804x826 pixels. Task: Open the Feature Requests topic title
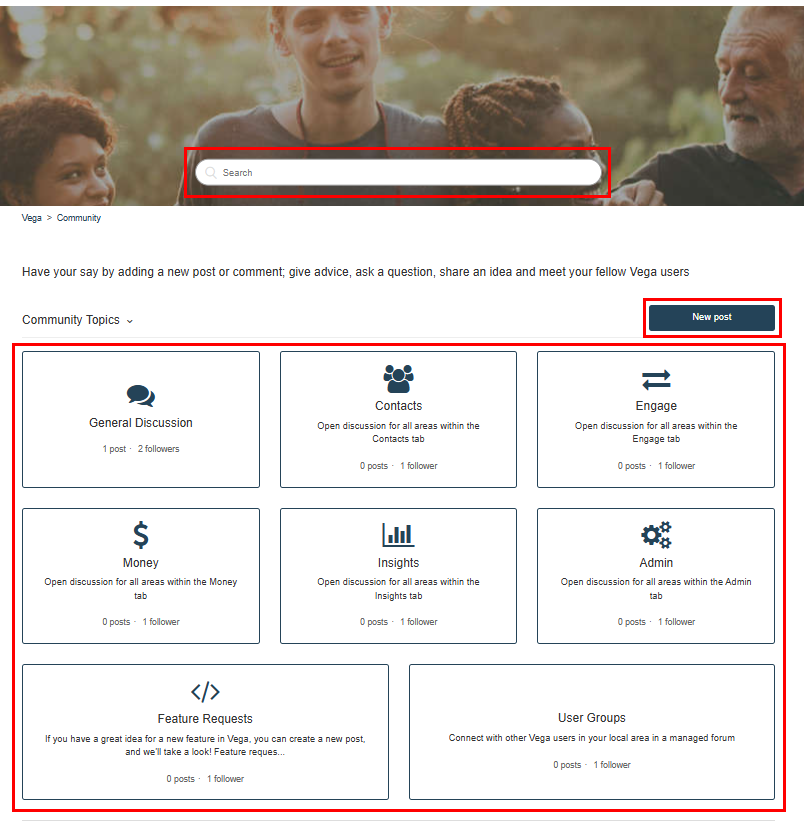(x=205, y=719)
